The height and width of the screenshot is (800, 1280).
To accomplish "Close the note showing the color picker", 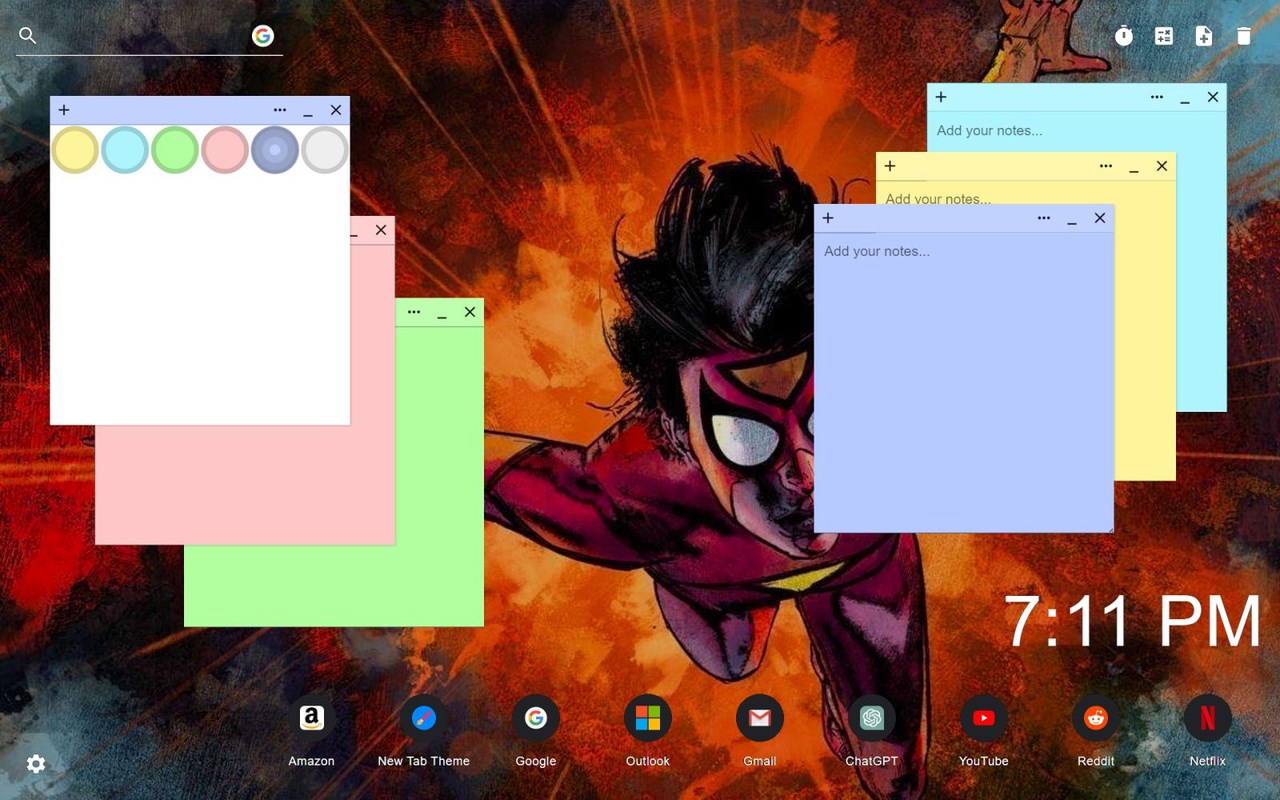I will coord(336,110).
